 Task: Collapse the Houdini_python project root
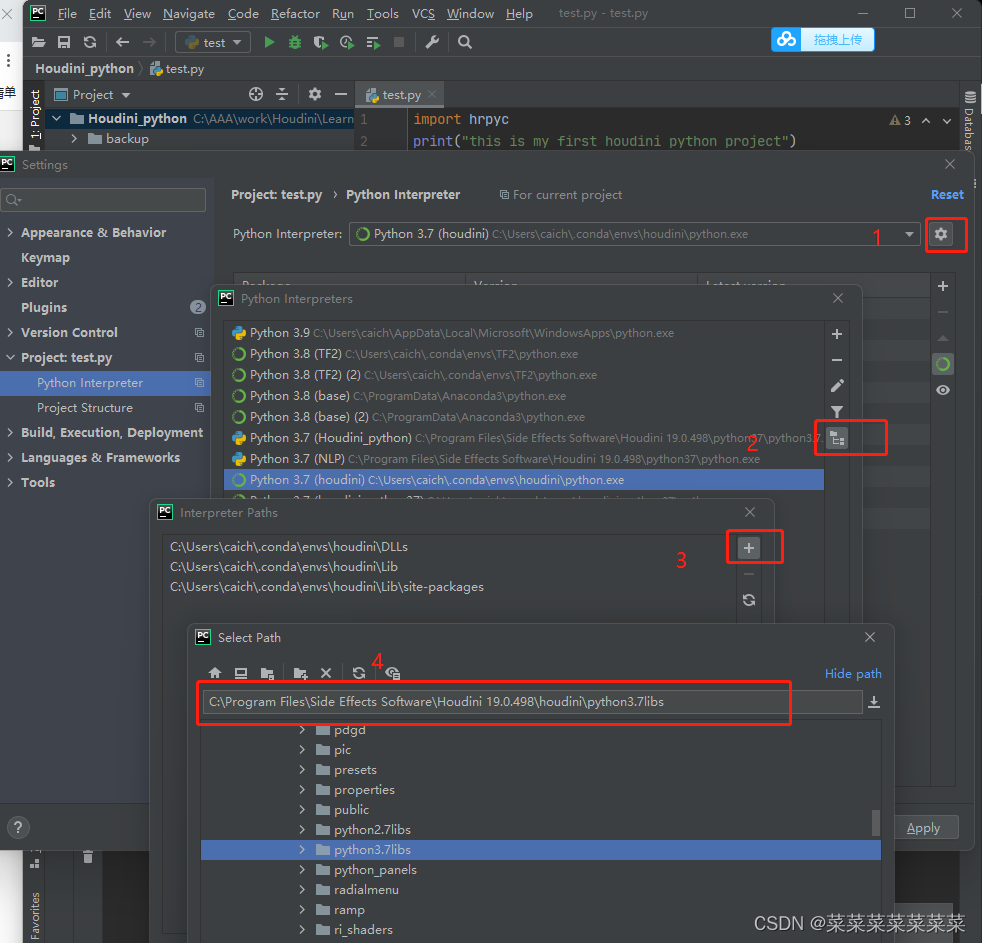(x=56, y=118)
